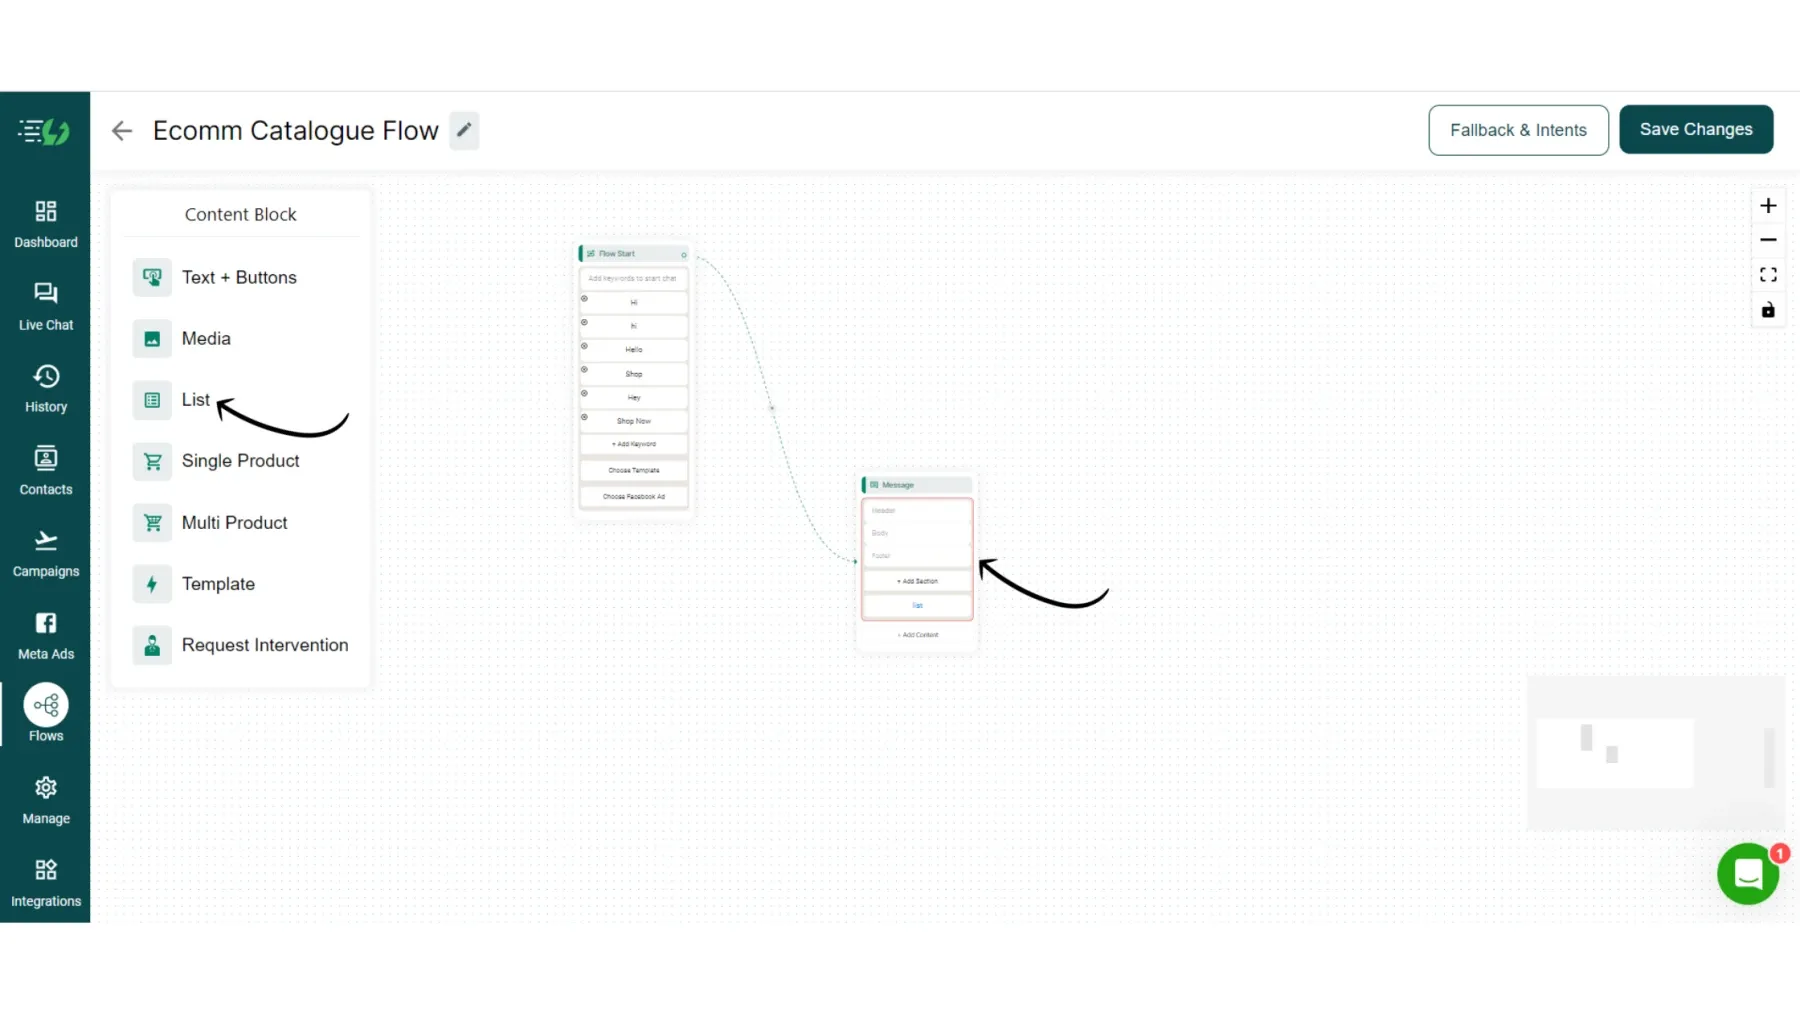
Task: Open the support chat widget
Action: point(1748,874)
